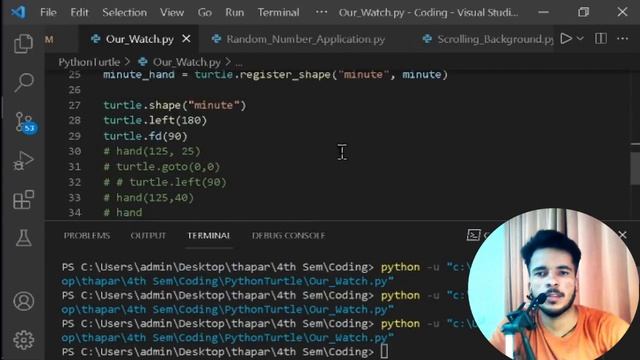Switch to the Our_Watch.py editor tab
This screenshot has height=360, width=640.
click(x=139, y=39)
